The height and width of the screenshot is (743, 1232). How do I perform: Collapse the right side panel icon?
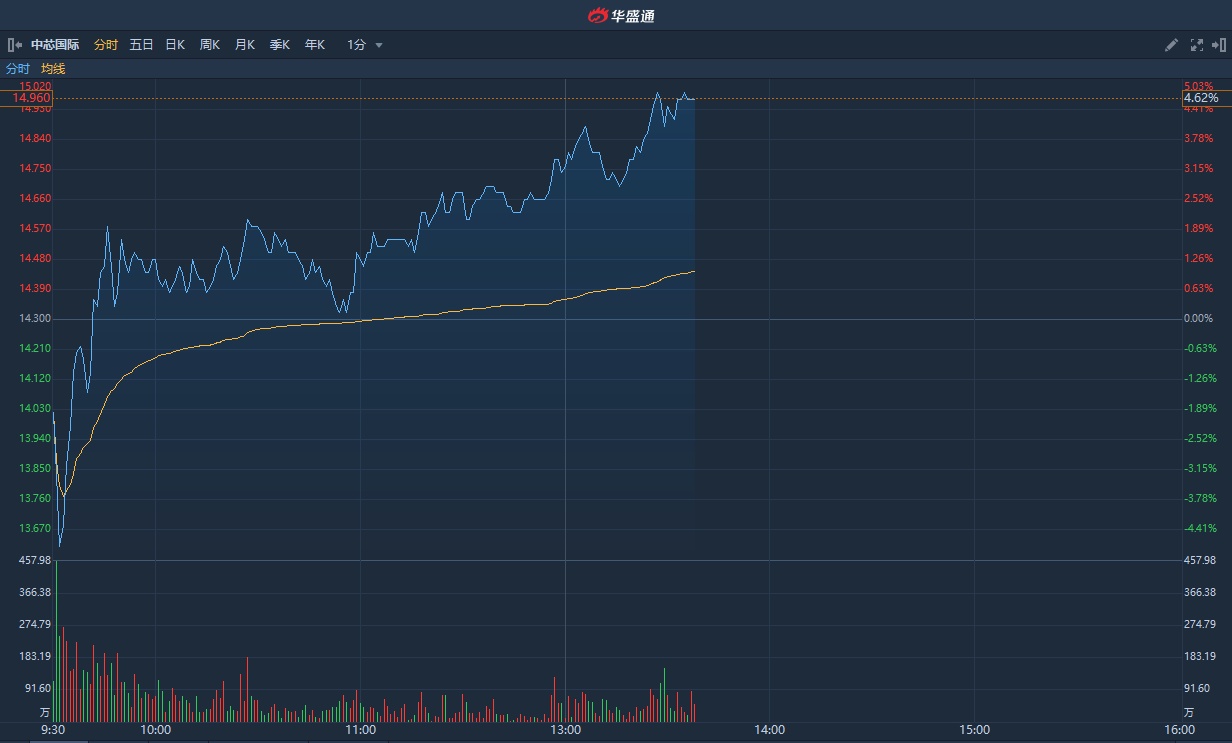point(1218,45)
